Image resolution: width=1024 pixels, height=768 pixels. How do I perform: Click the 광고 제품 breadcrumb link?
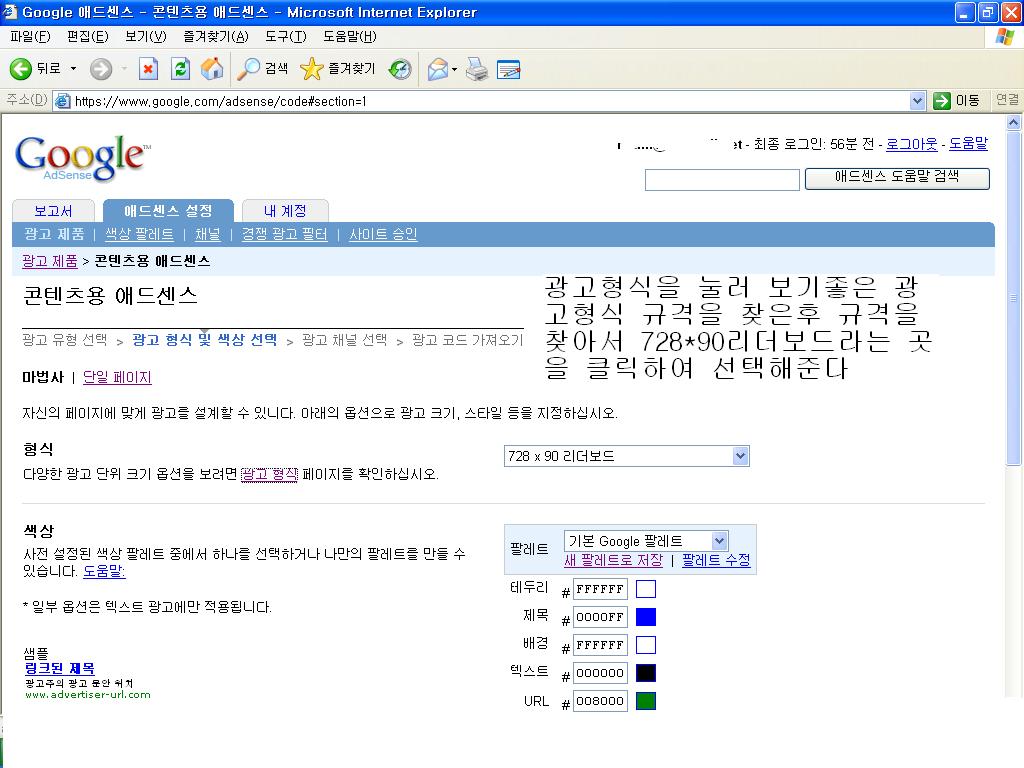(50, 261)
